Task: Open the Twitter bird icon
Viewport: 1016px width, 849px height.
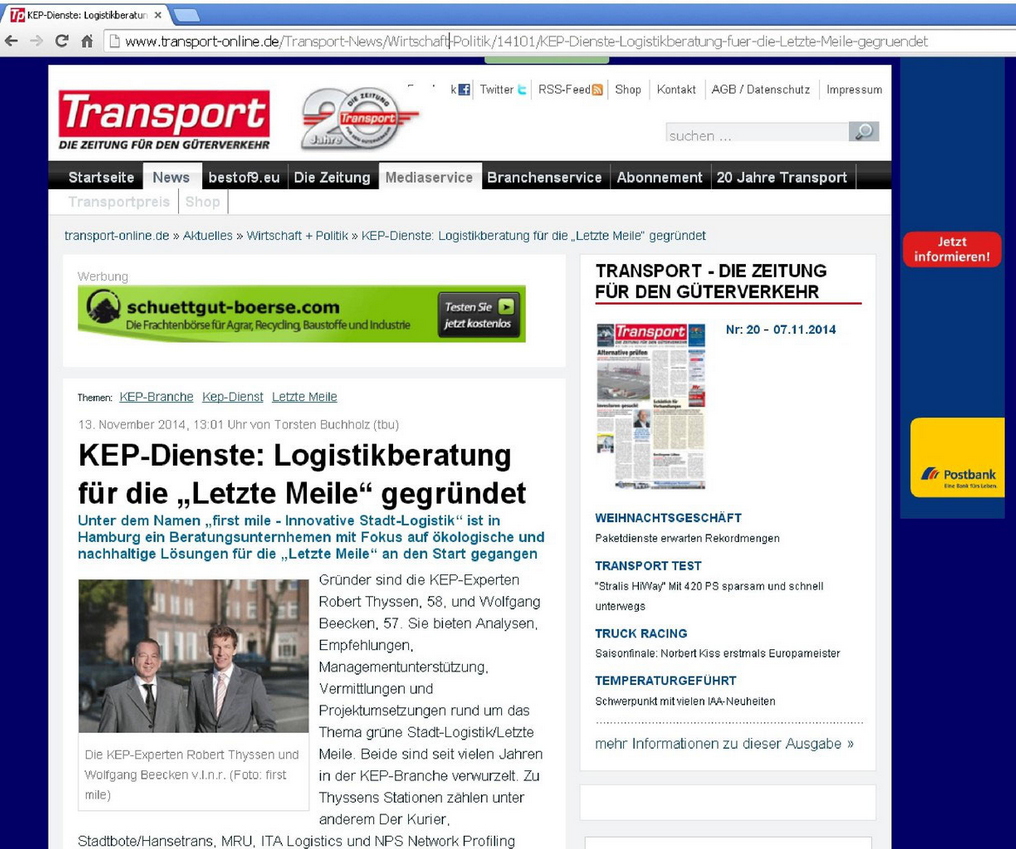Action: (522, 90)
